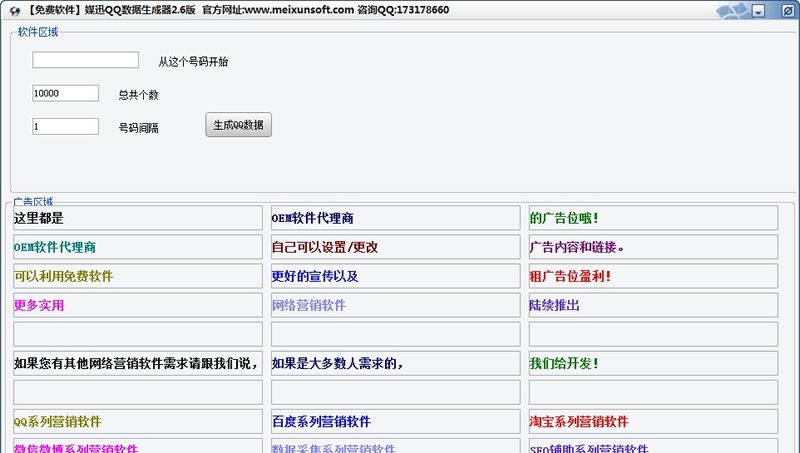Open the teal OEM软件代理商 ad link
The height and width of the screenshot is (453, 800).
(x=138, y=247)
